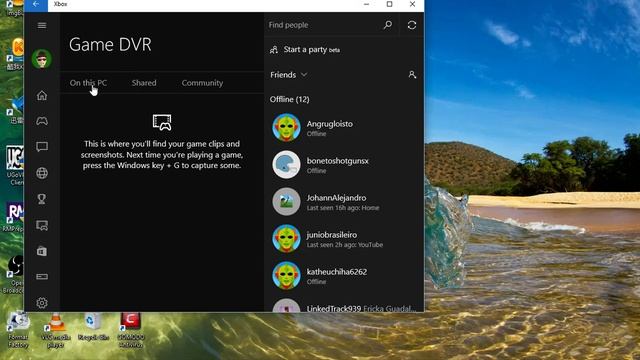Screen dimensions: 640x360
Task: Select friend name JohannAlejandro
Action: click(x=336, y=198)
